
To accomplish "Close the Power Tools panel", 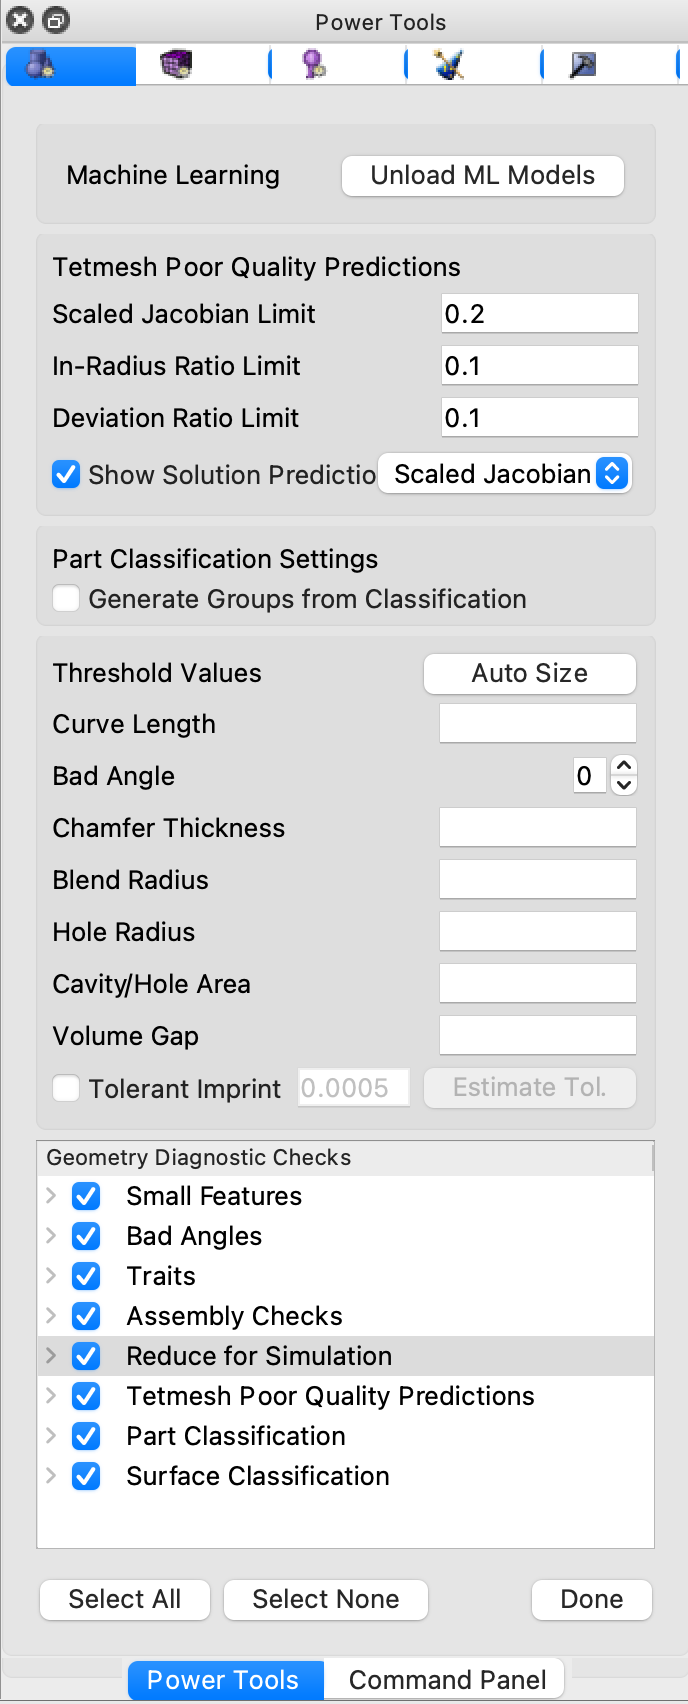I will tap(20, 20).
